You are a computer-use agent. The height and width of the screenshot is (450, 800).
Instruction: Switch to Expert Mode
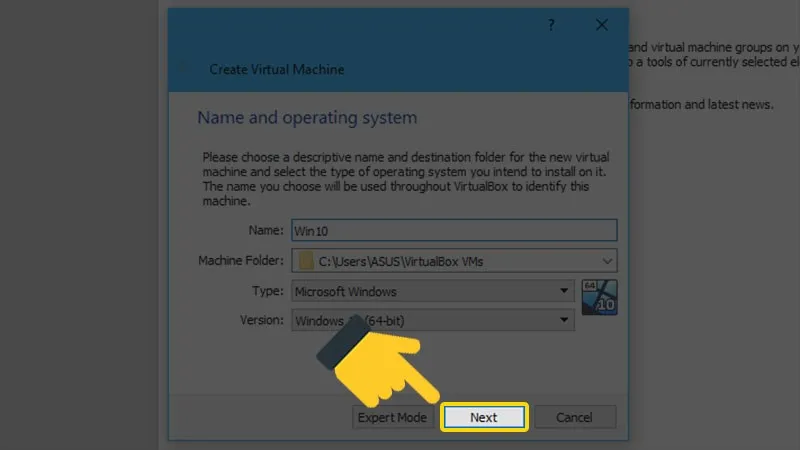(392, 418)
